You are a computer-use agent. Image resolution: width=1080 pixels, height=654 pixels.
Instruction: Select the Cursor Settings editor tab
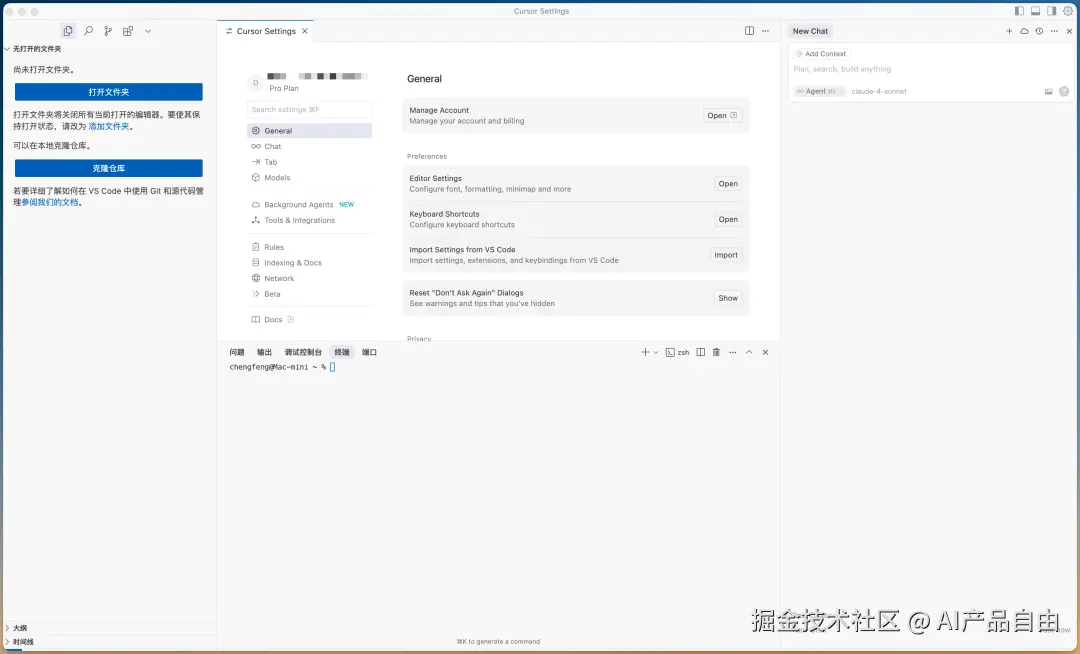(265, 31)
